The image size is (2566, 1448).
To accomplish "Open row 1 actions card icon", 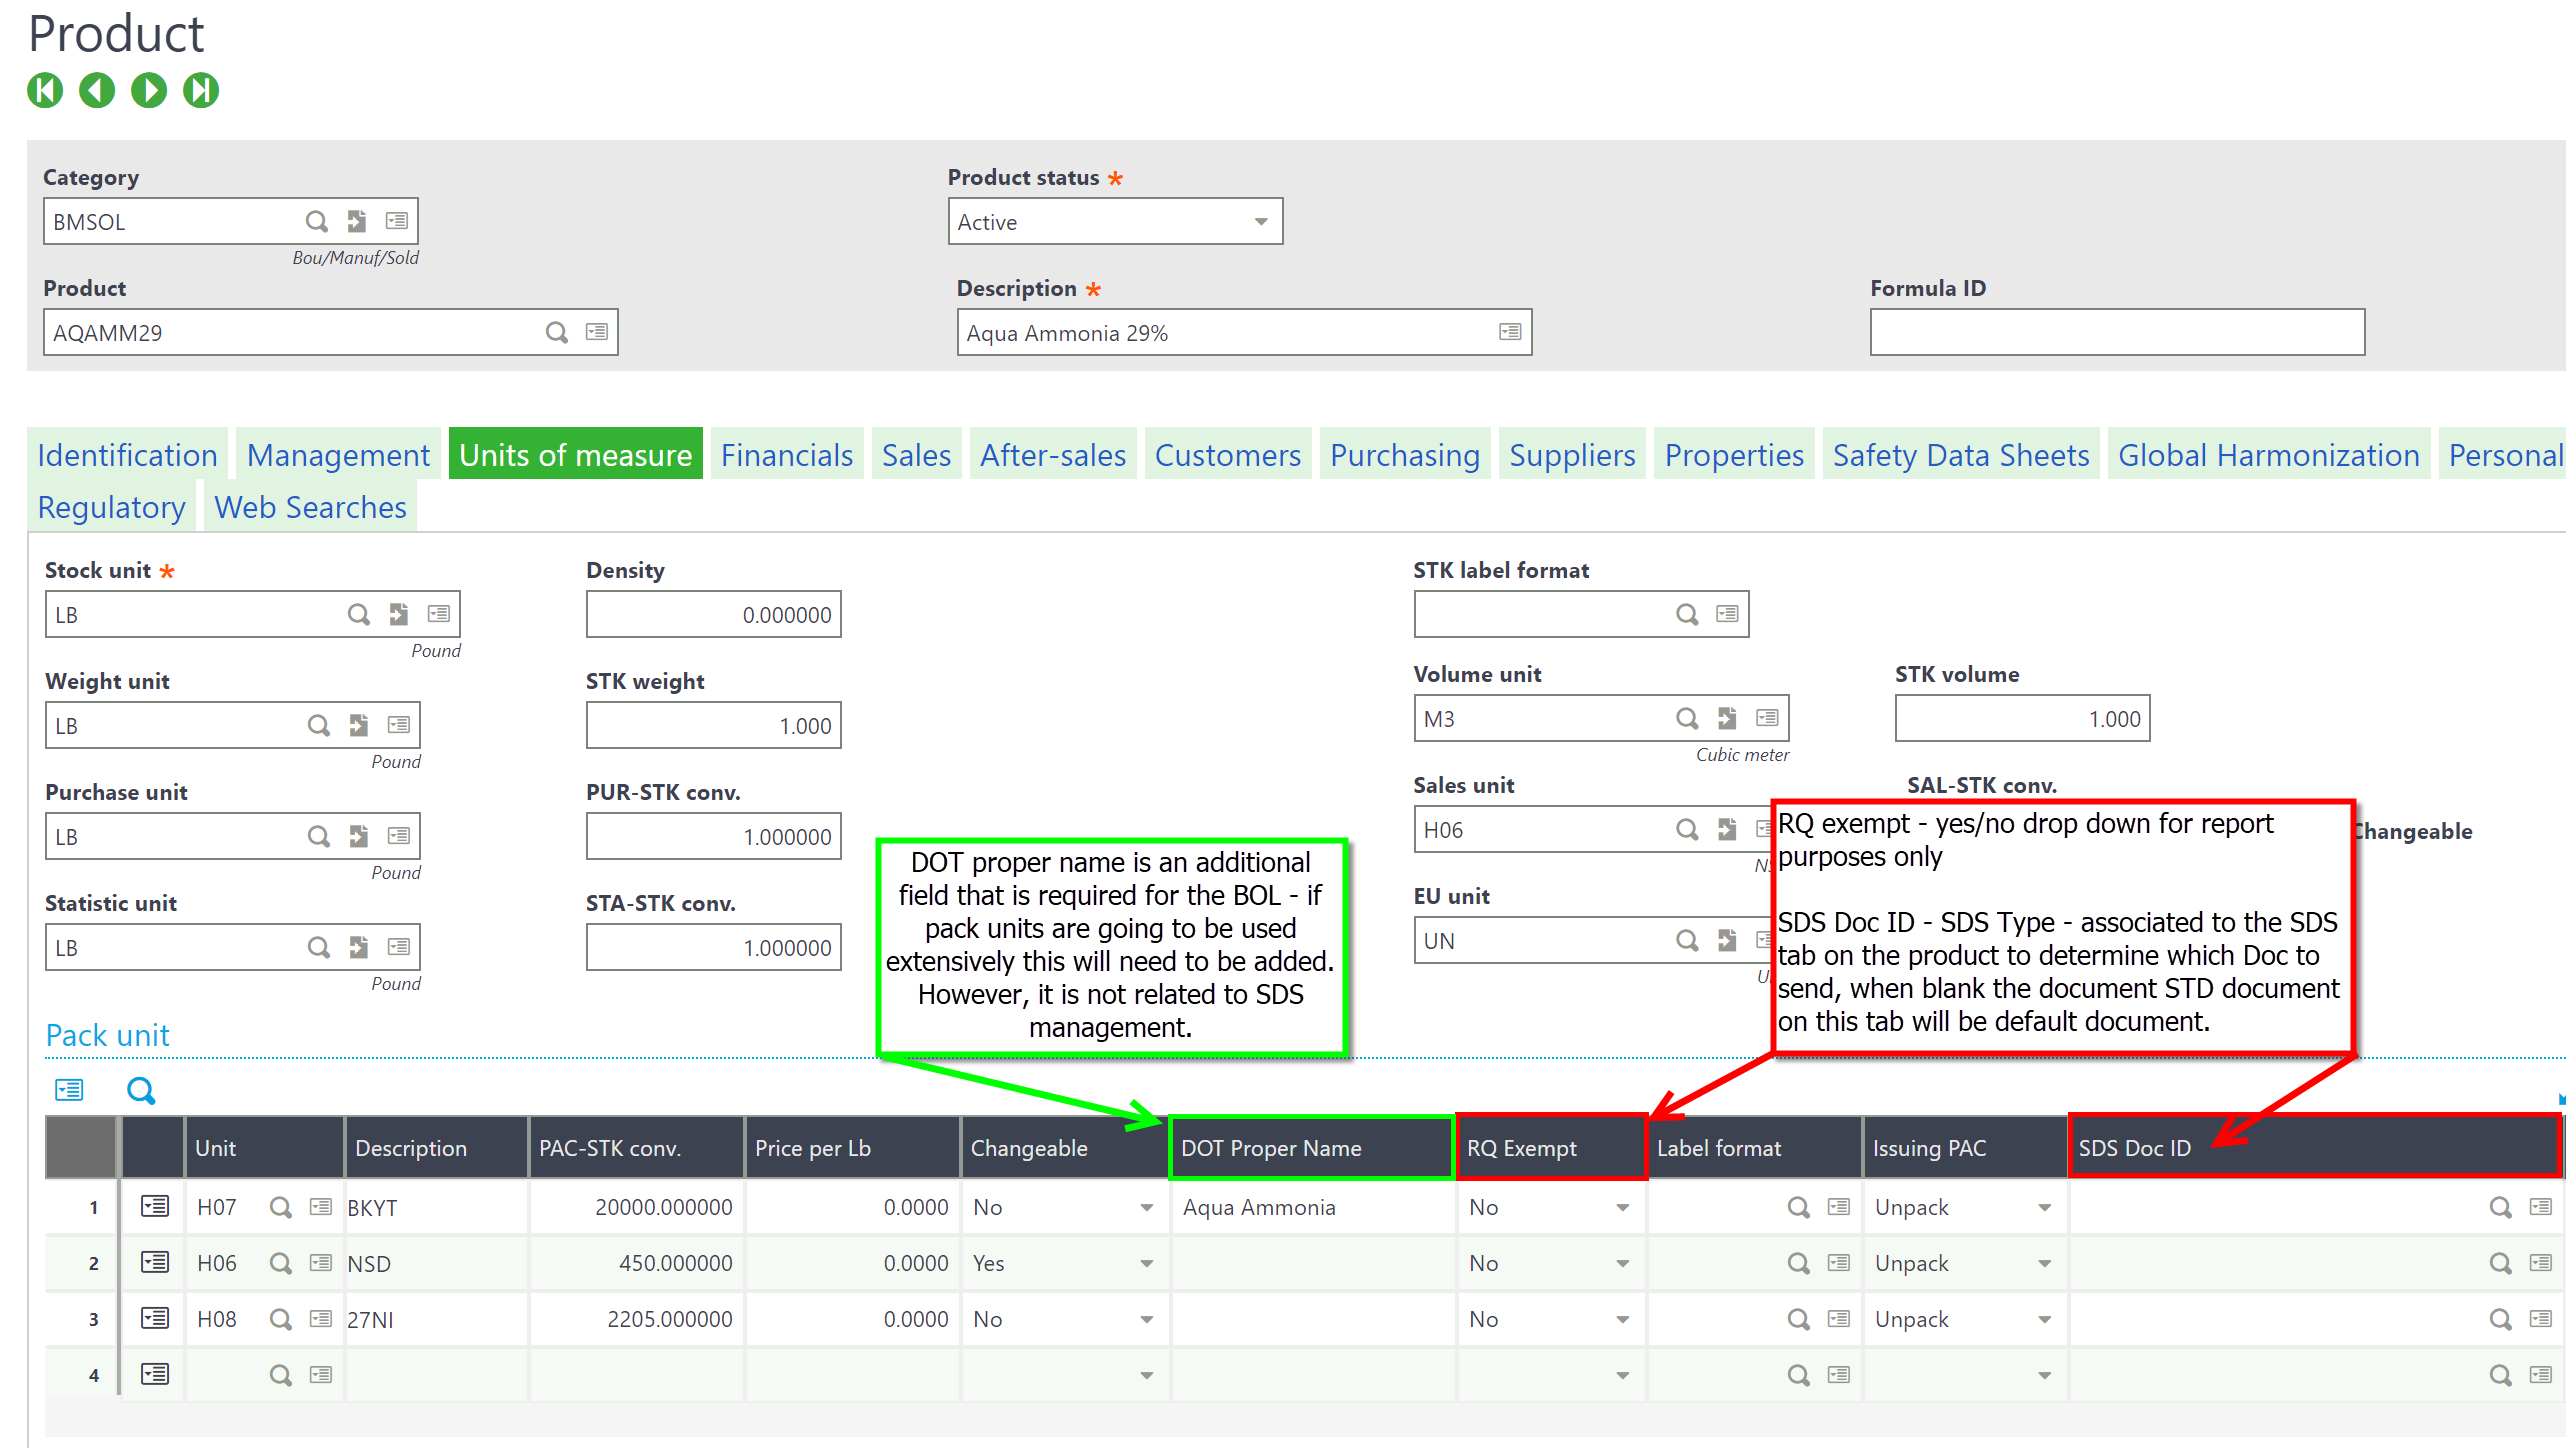I will click(x=155, y=1206).
